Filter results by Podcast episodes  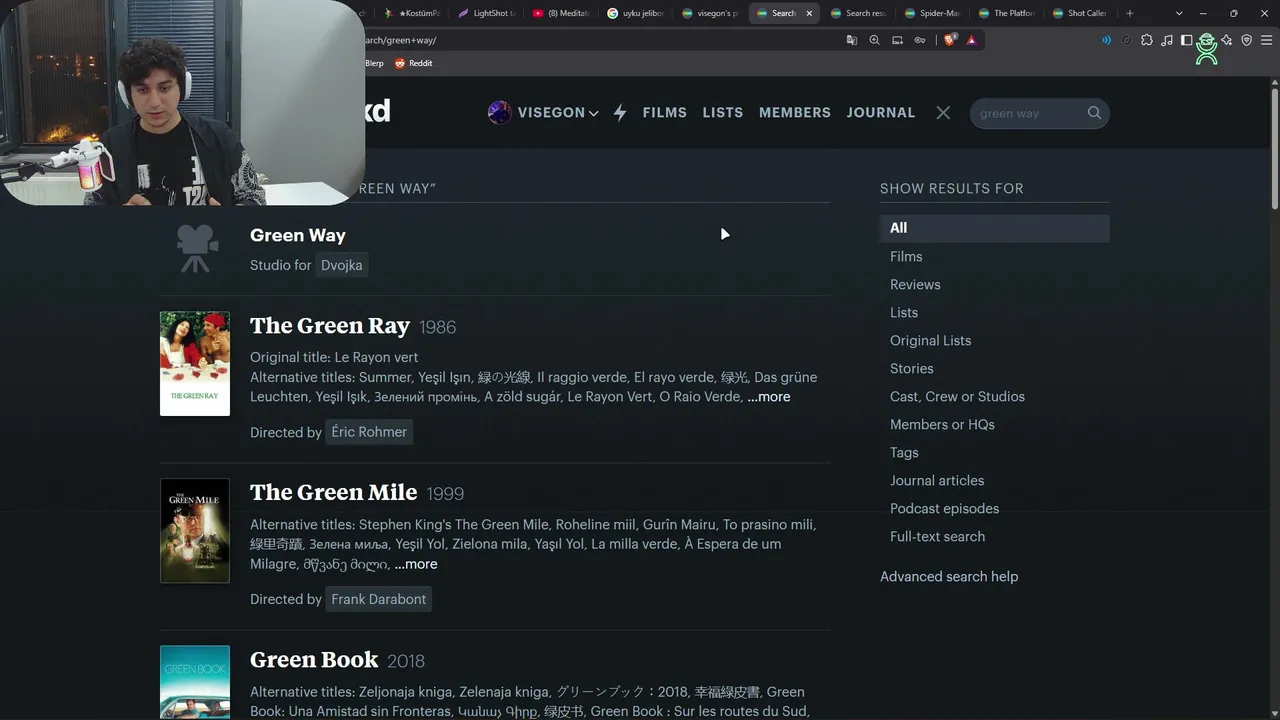(x=944, y=509)
